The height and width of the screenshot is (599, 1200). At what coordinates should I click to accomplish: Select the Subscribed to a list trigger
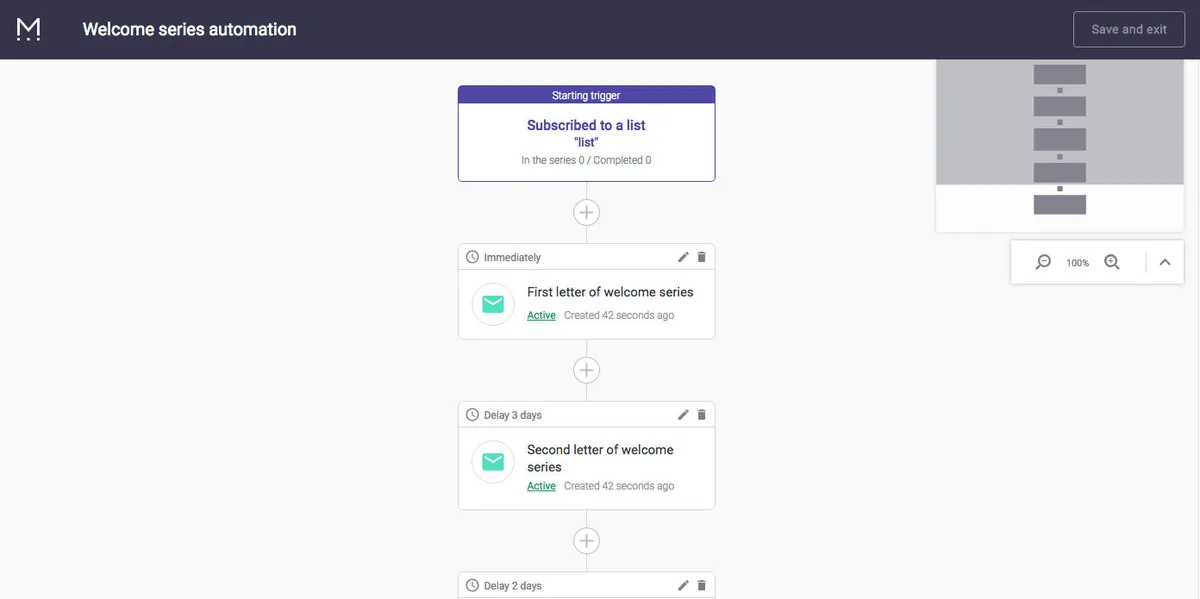[586, 133]
